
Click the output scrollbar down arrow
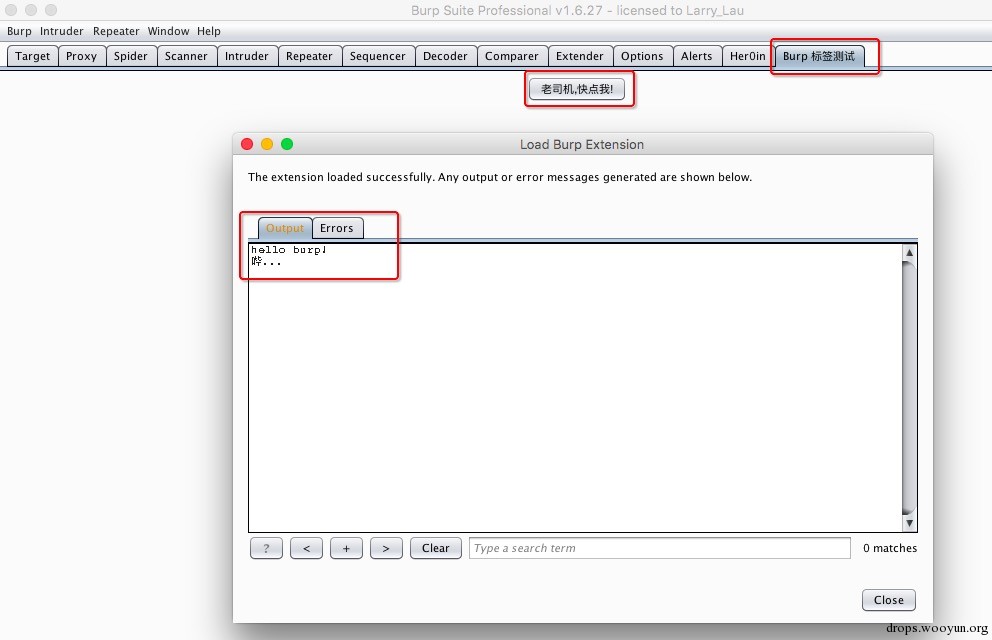(x=909, y=523)
